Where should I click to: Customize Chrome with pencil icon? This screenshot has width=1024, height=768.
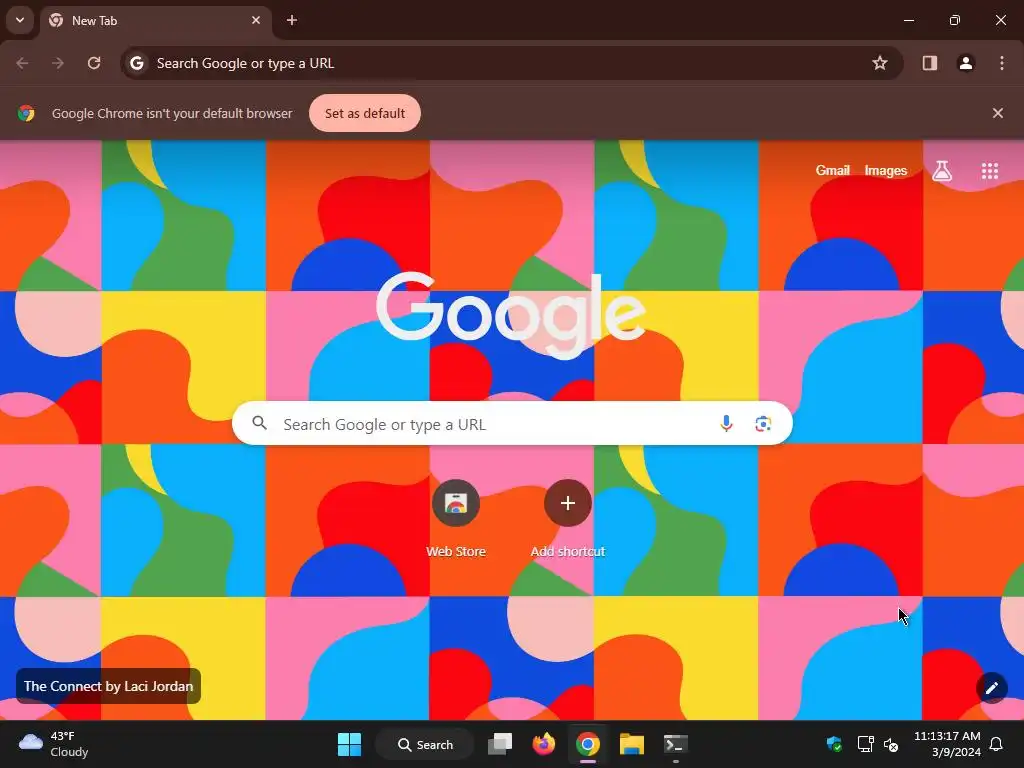992,688
